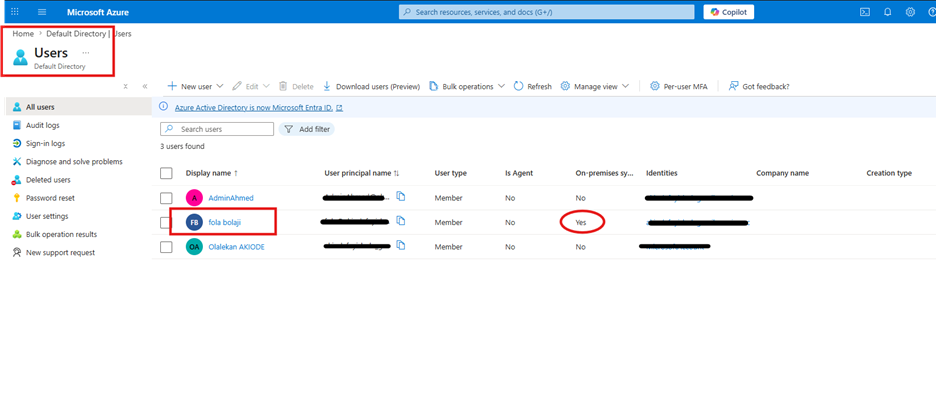Open portal settings gear icon
Image resolution: width=936 pixels, height=408 pixels.
pyautogui.click(x=910, y=12)
